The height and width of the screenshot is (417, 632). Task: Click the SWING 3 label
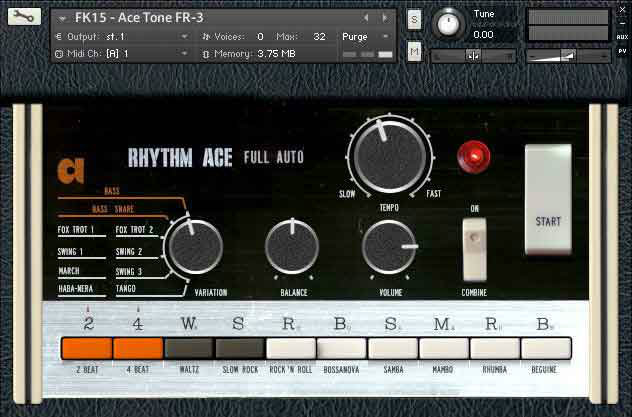(x=129, y=272)
